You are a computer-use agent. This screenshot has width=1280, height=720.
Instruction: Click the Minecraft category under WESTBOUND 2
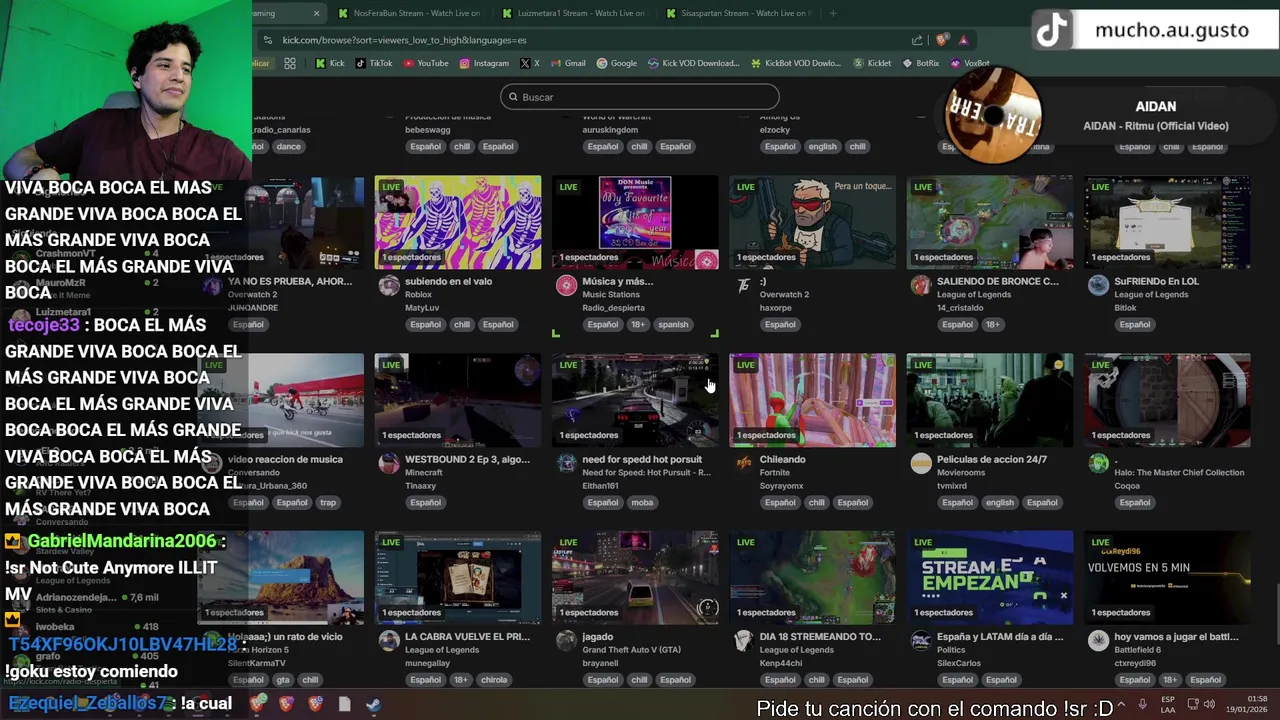click(x=421, y=472)
